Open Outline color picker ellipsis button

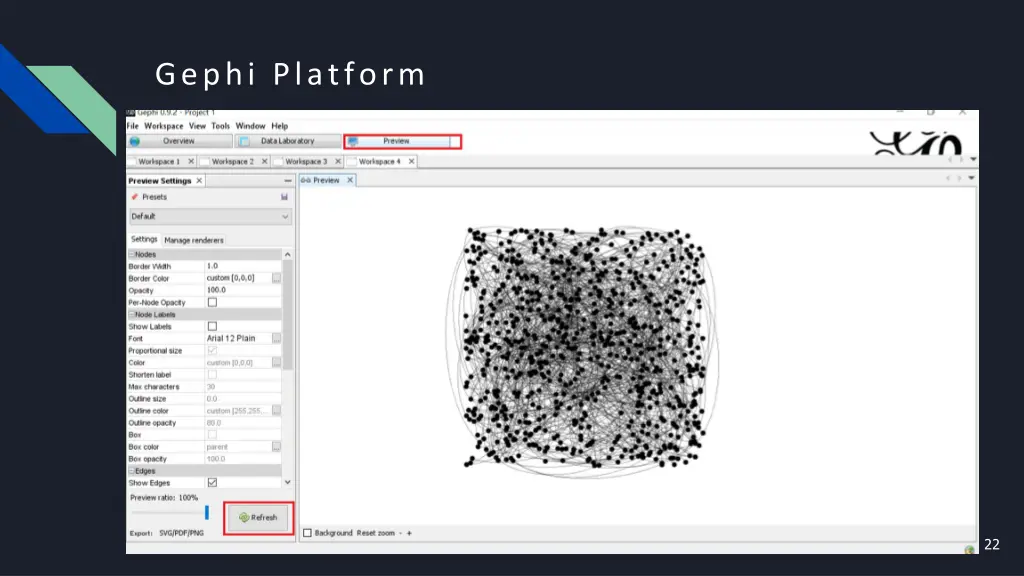(x=276, y=411)
